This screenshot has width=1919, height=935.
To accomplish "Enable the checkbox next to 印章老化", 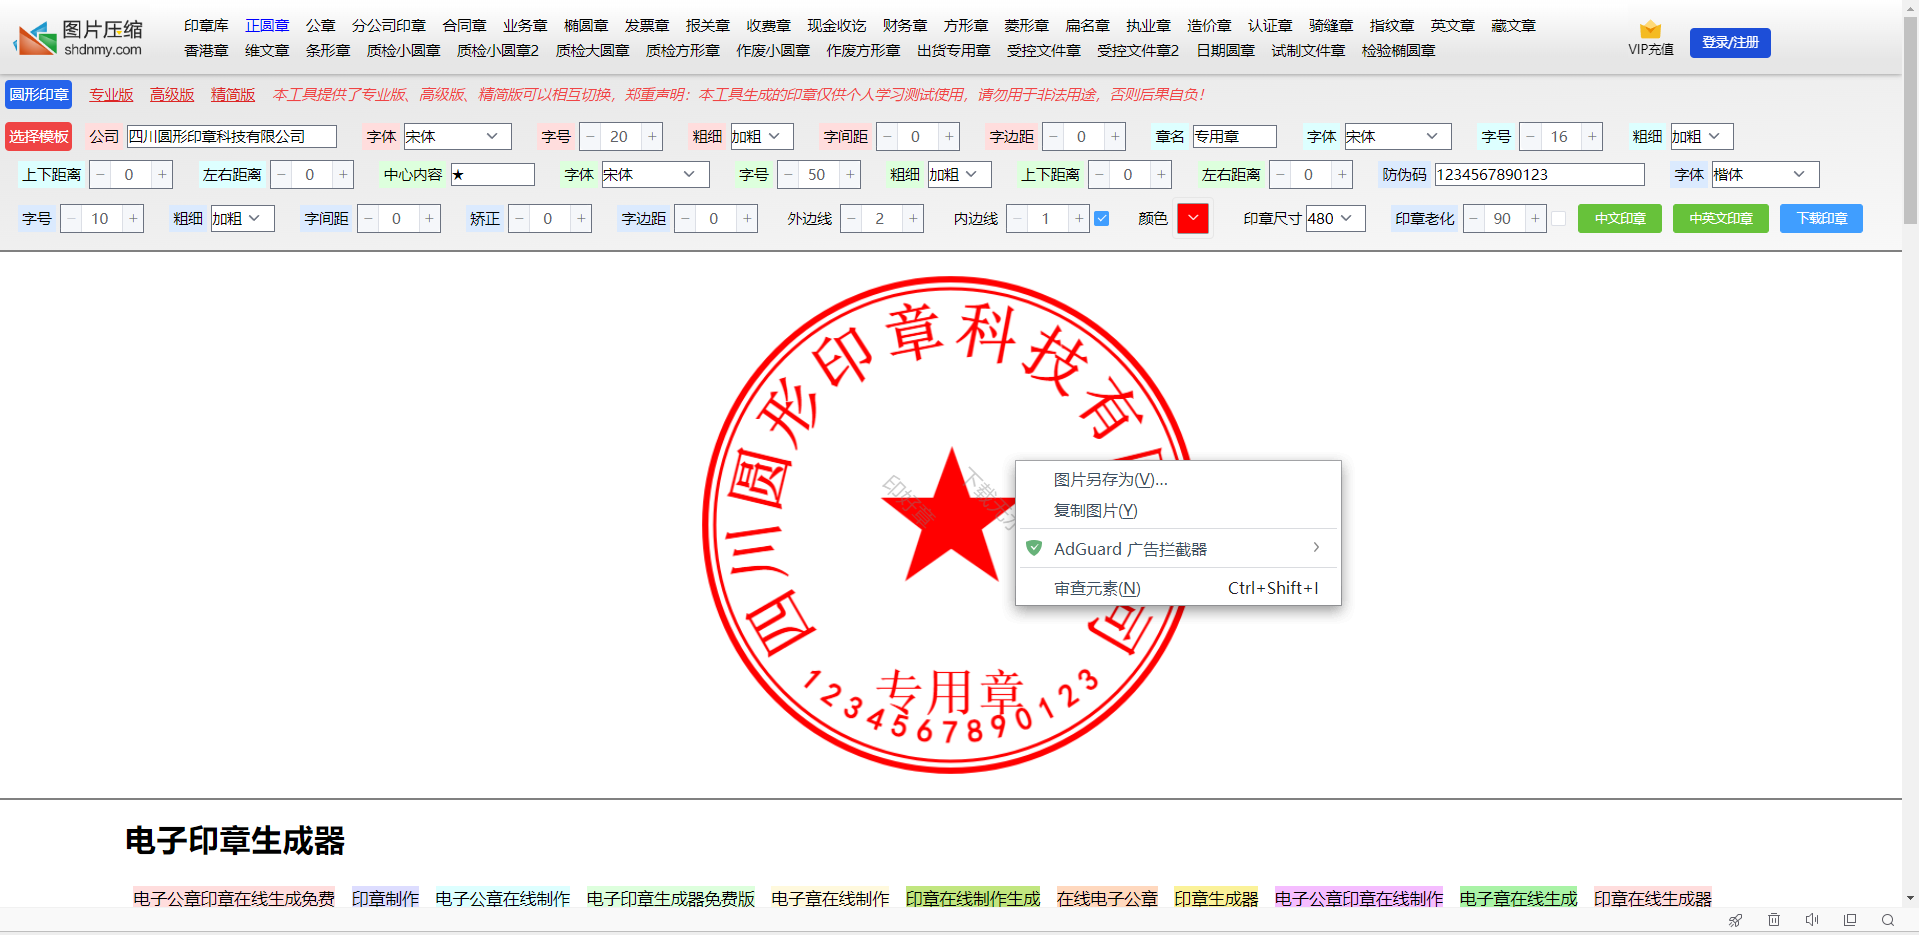I will pyautogui.click(x=1559, y=218).
